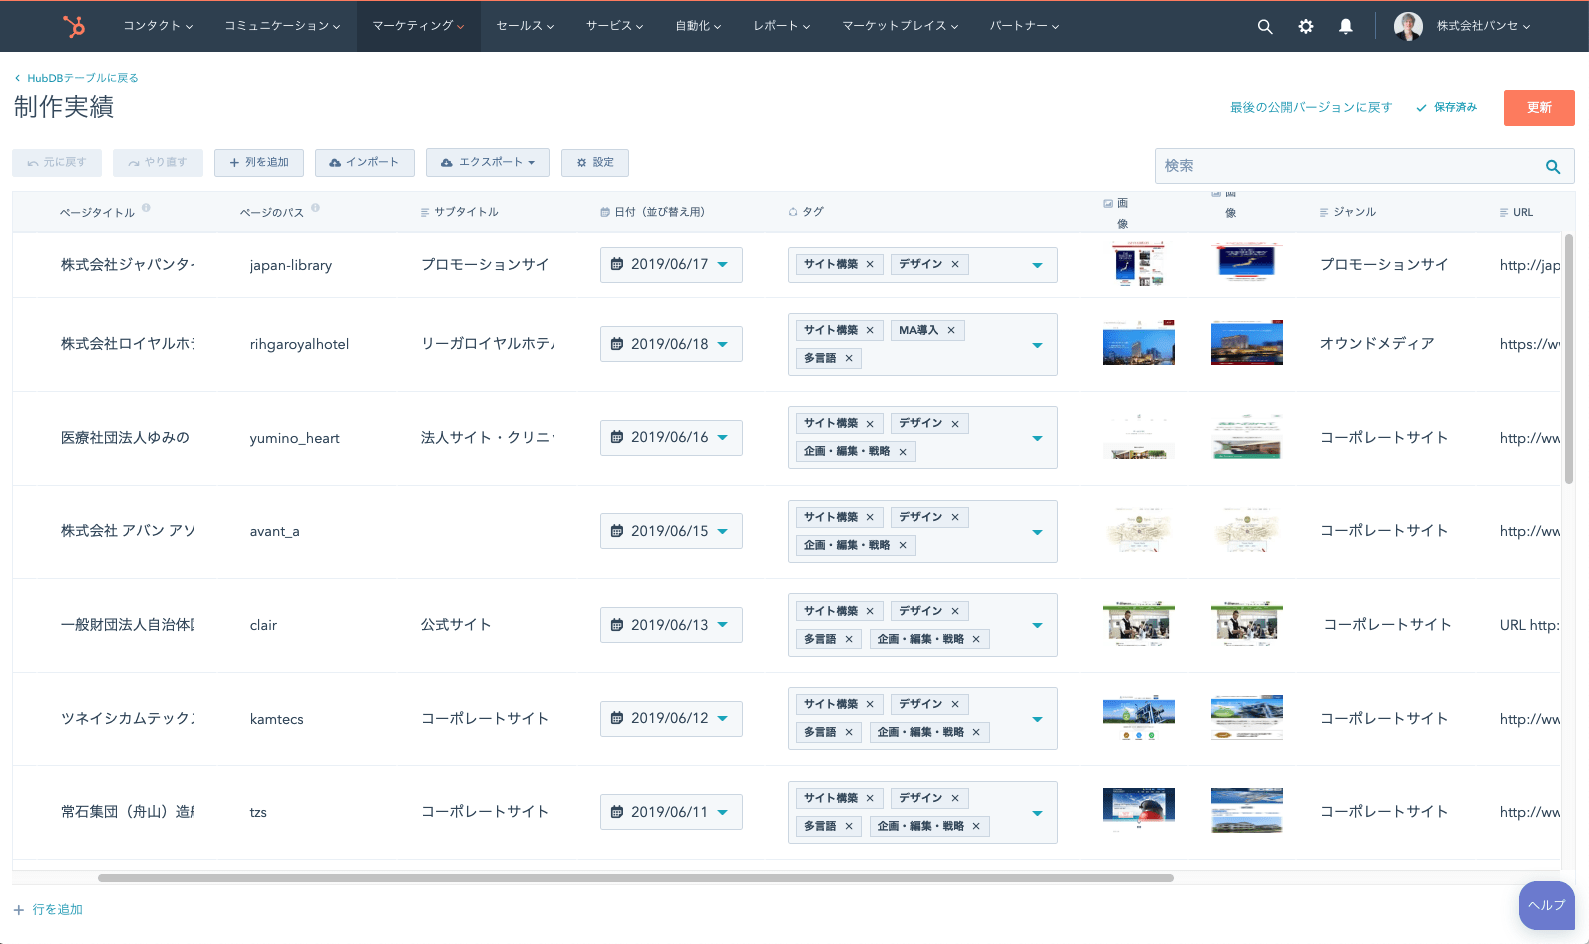Click the user avatar picture
Screen dimensions: 1589x944
point(1408,26)
